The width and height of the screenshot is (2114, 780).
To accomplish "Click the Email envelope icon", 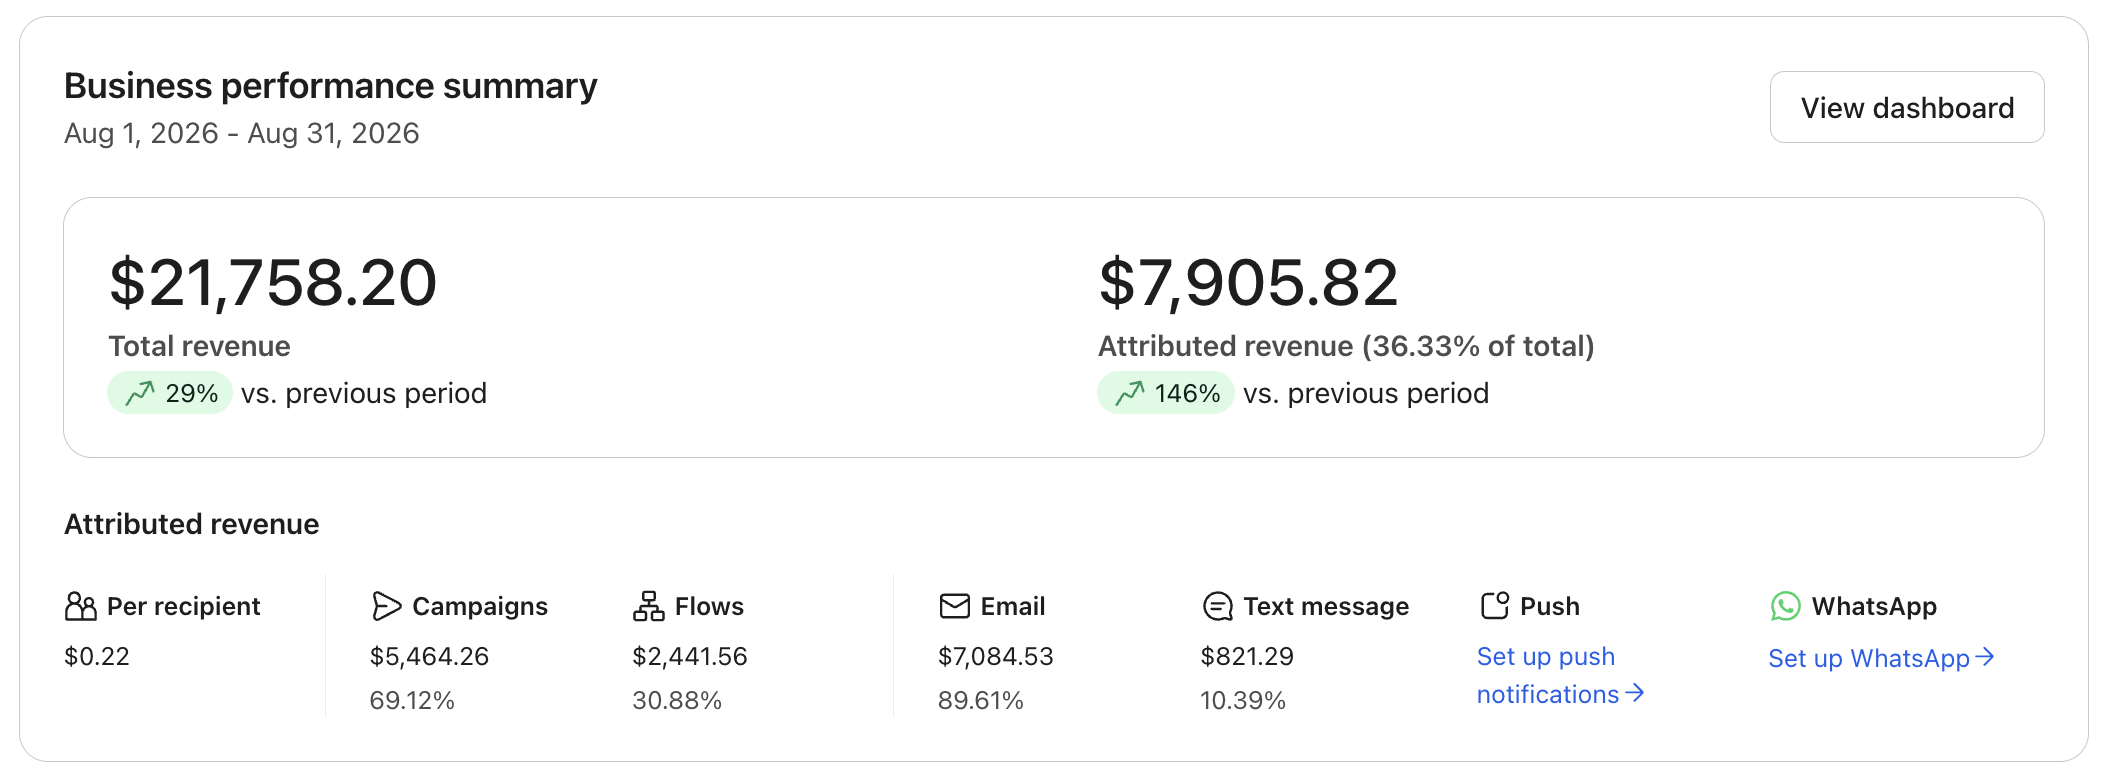I will point(954,606).
